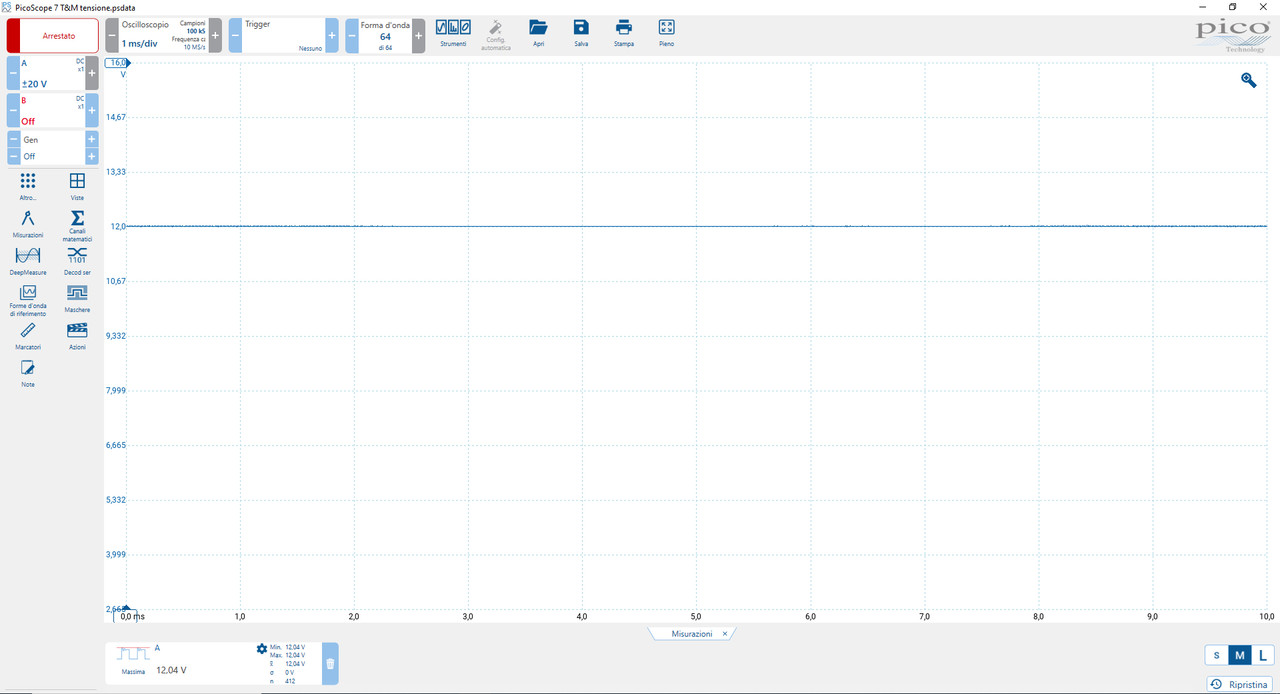The width and height of the screenshot is (1280, 694).
Task: Decrease channel A range with minus button
Action: 13,73
